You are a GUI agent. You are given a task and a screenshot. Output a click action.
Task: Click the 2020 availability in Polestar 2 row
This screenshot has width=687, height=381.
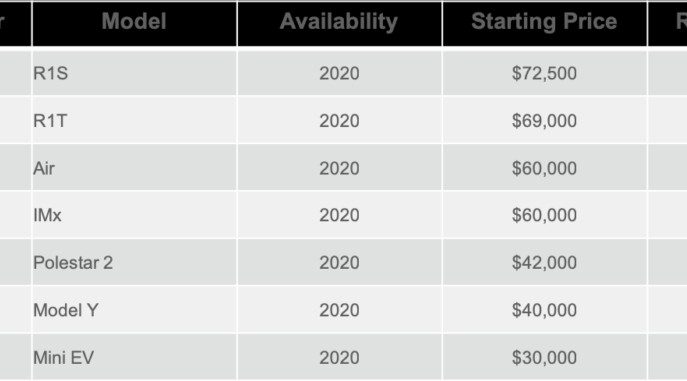340,262
